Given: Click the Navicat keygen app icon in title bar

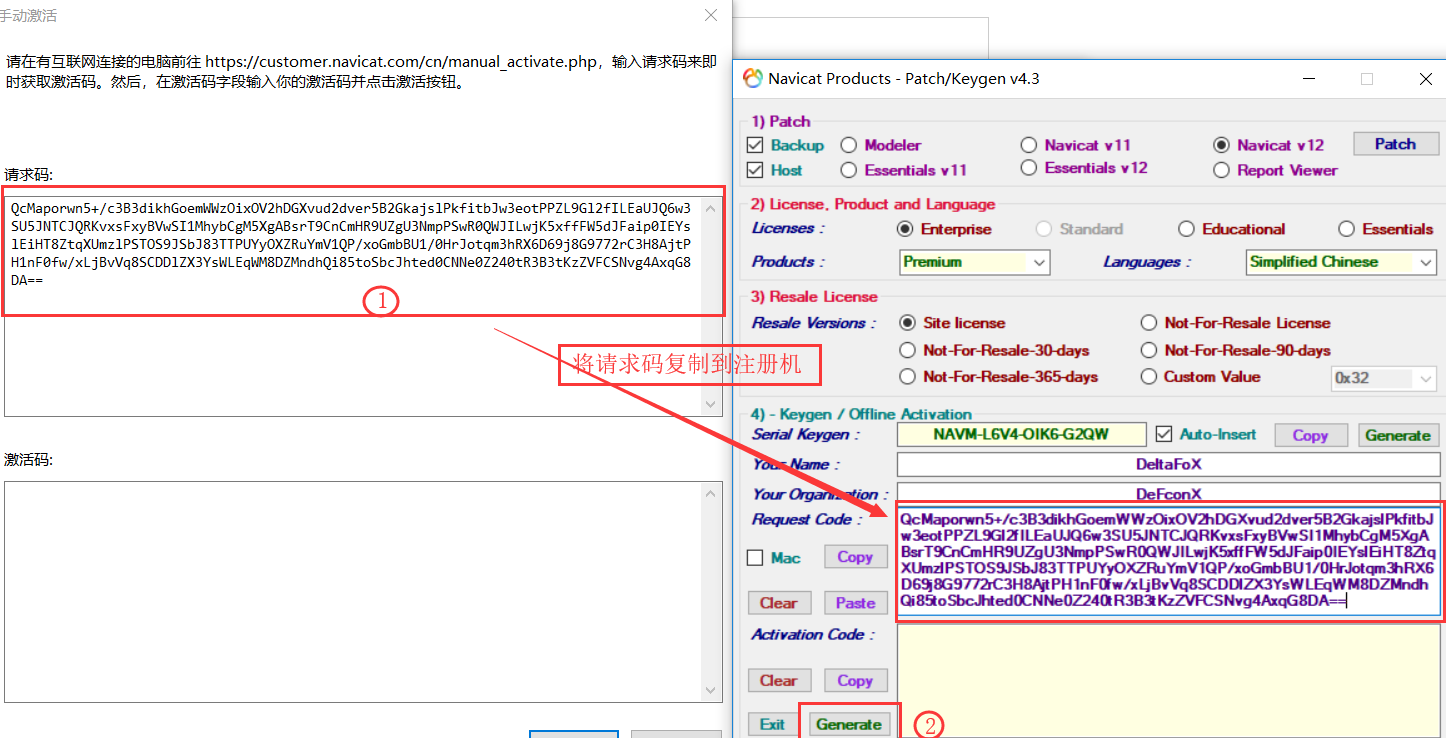Looking at the screenshot, I should (753, 79).
